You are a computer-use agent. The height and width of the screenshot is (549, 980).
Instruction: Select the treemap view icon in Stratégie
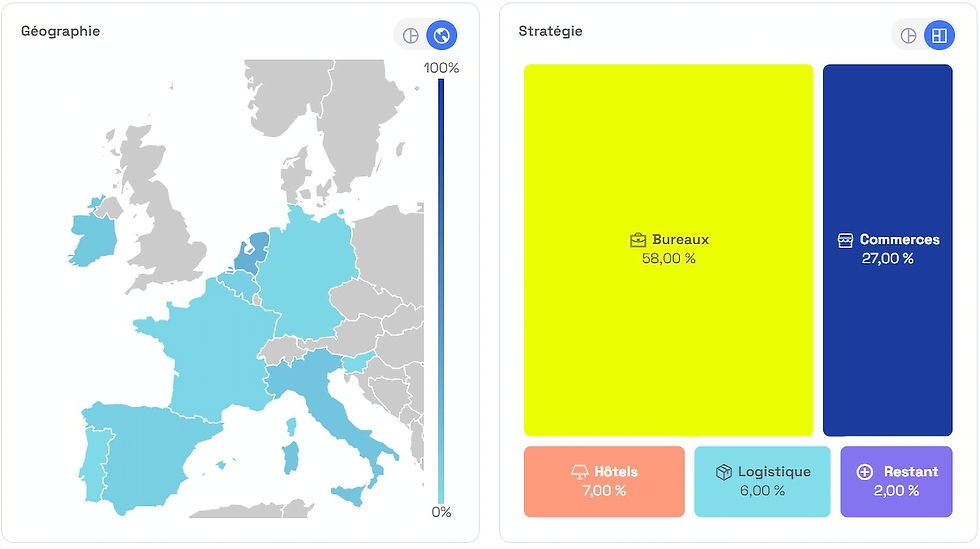[x=938, y=36]
